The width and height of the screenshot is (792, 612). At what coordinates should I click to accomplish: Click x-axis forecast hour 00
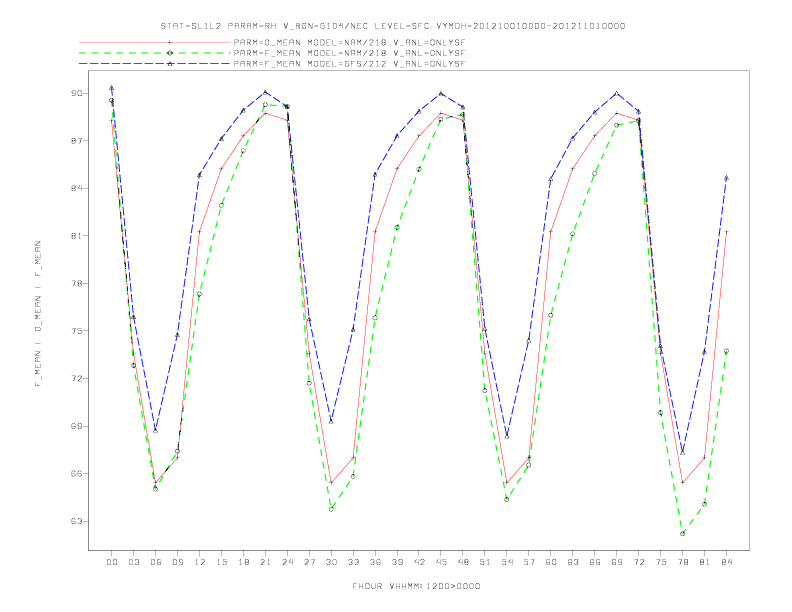(112, 562)
